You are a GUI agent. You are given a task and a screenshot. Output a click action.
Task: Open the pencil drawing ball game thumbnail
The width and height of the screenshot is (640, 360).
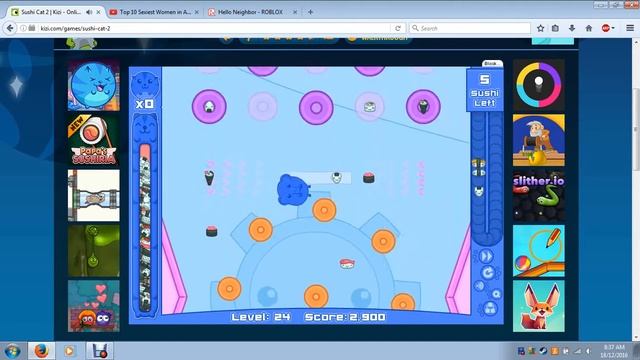coord(539,251)
